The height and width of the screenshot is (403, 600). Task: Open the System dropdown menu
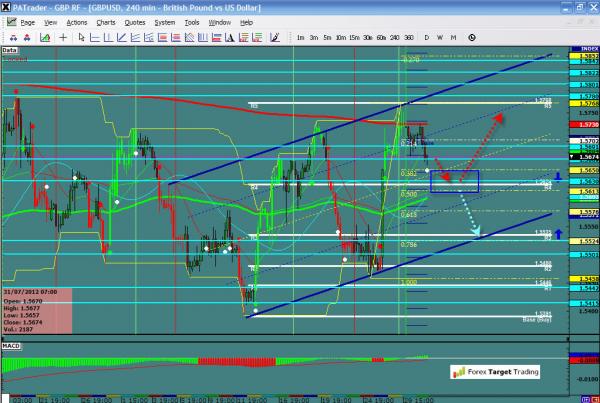click(164, 21)
